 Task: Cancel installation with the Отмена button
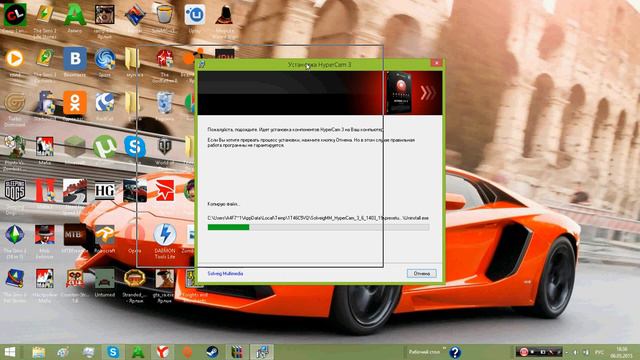[421, 273]
